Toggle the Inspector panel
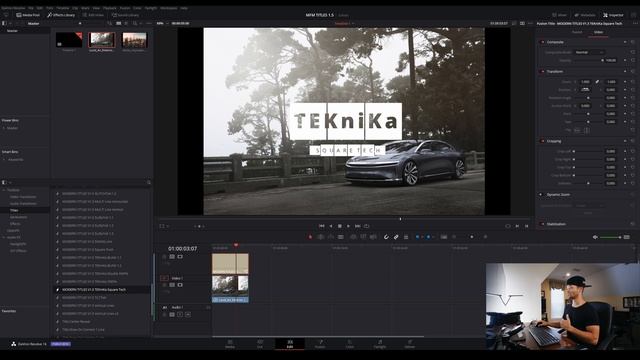 tap(613, 15)
